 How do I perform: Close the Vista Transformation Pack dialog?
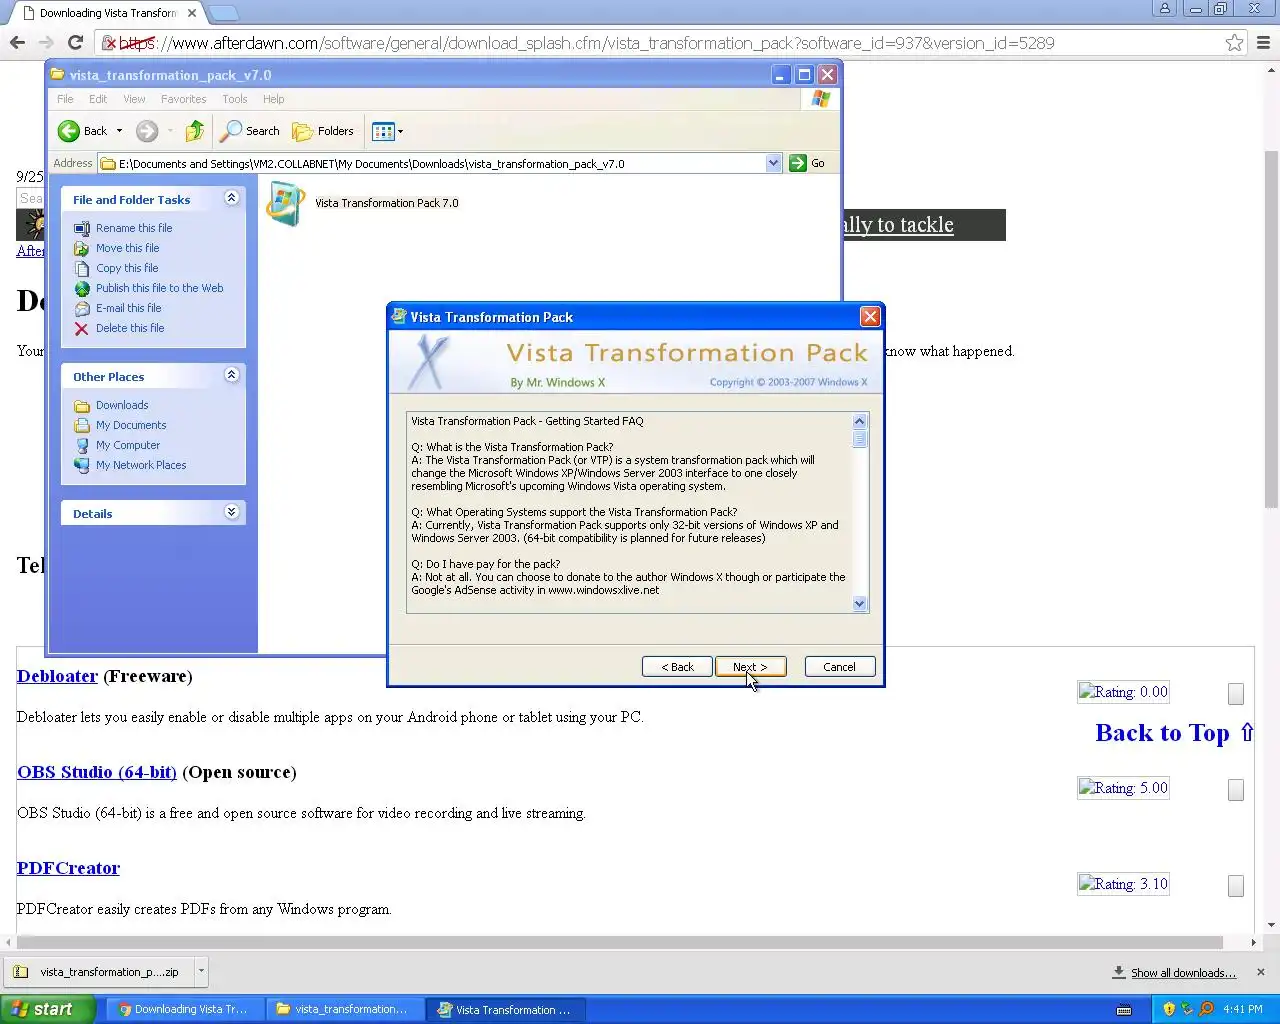[x=870, y=317]
